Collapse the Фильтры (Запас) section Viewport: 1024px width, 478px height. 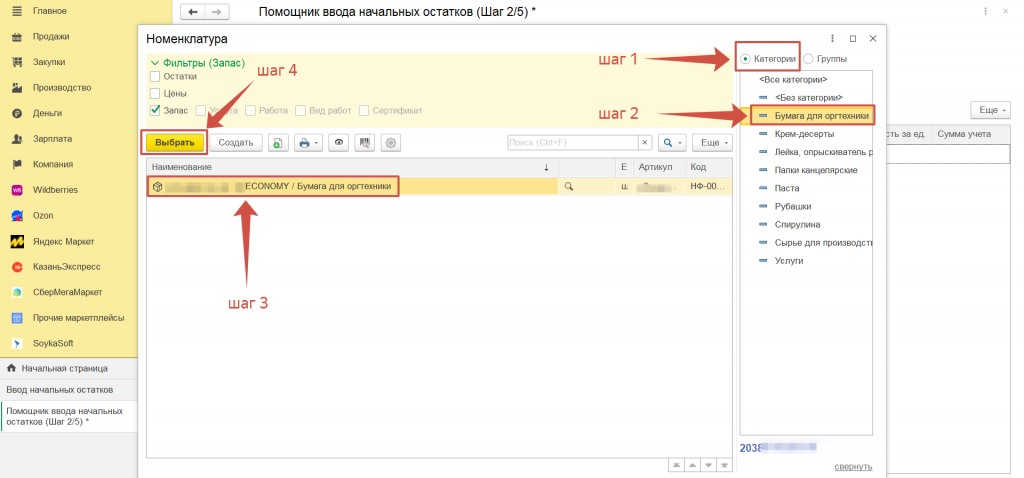(x=154, y=62)
